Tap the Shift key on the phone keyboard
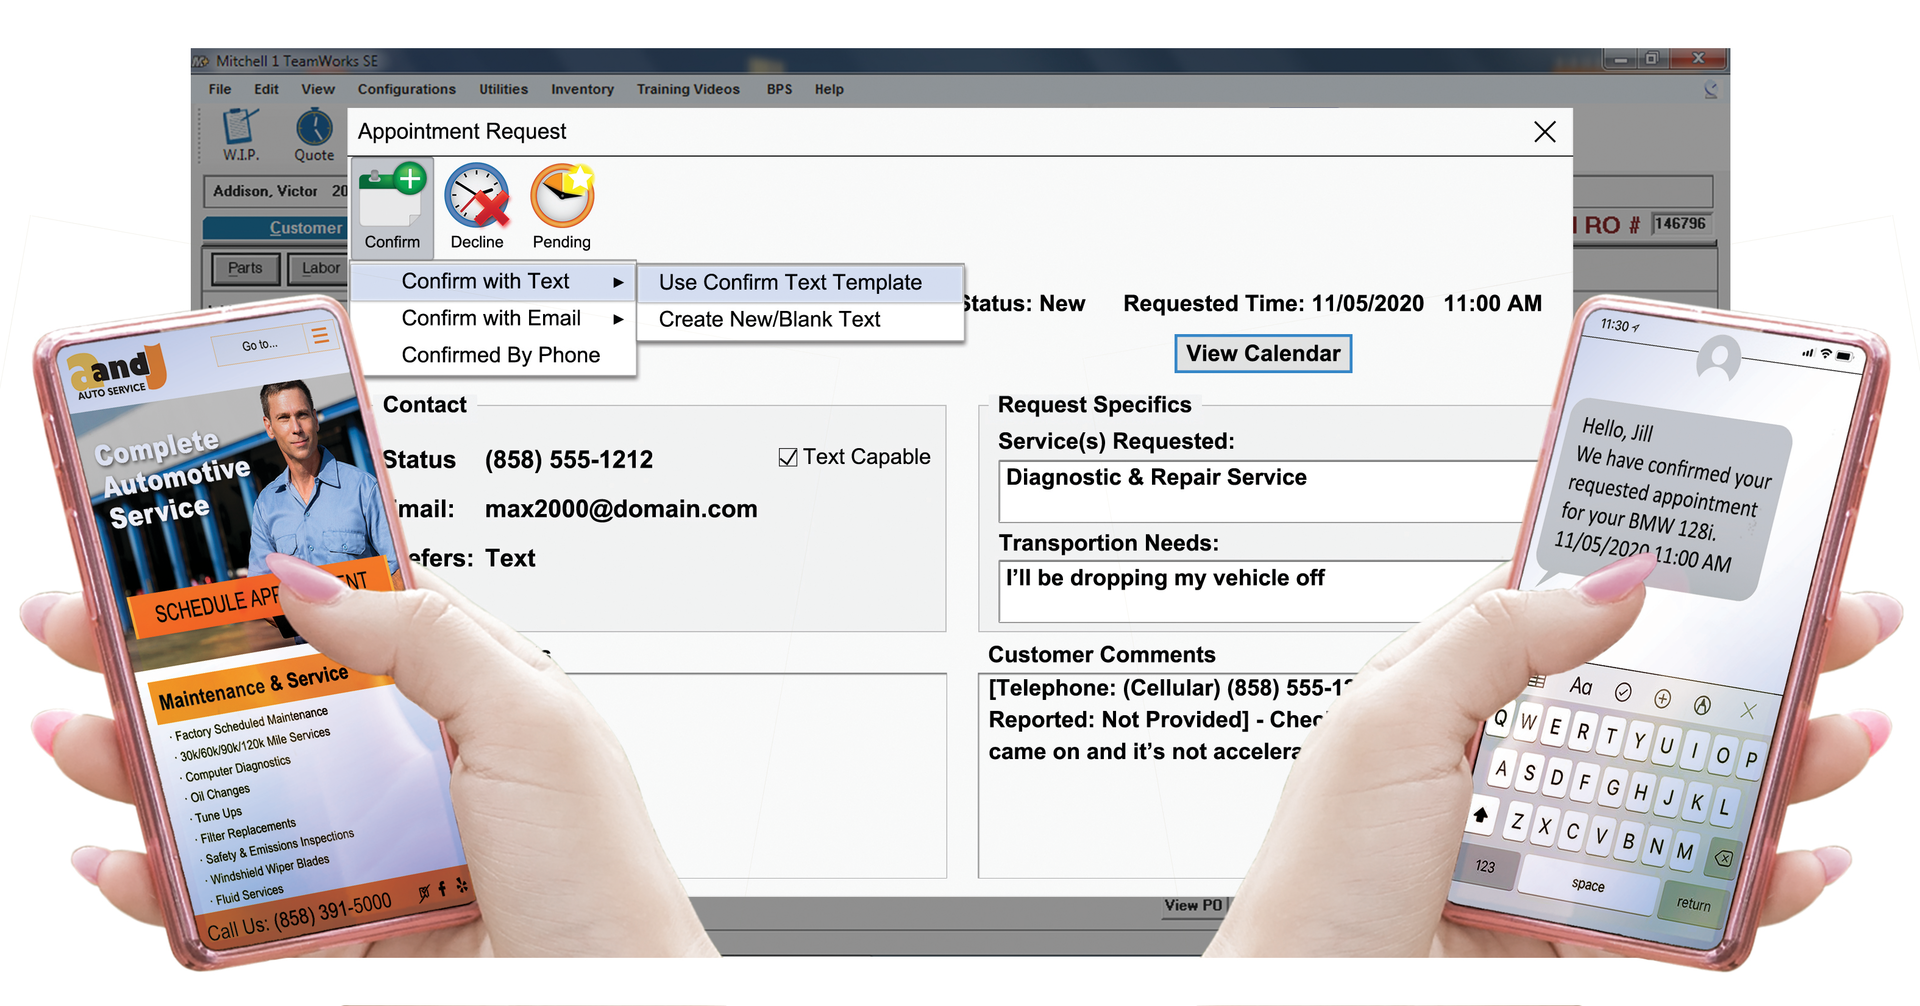Screen dimensions: 1920x1006 click(1482, 816)
